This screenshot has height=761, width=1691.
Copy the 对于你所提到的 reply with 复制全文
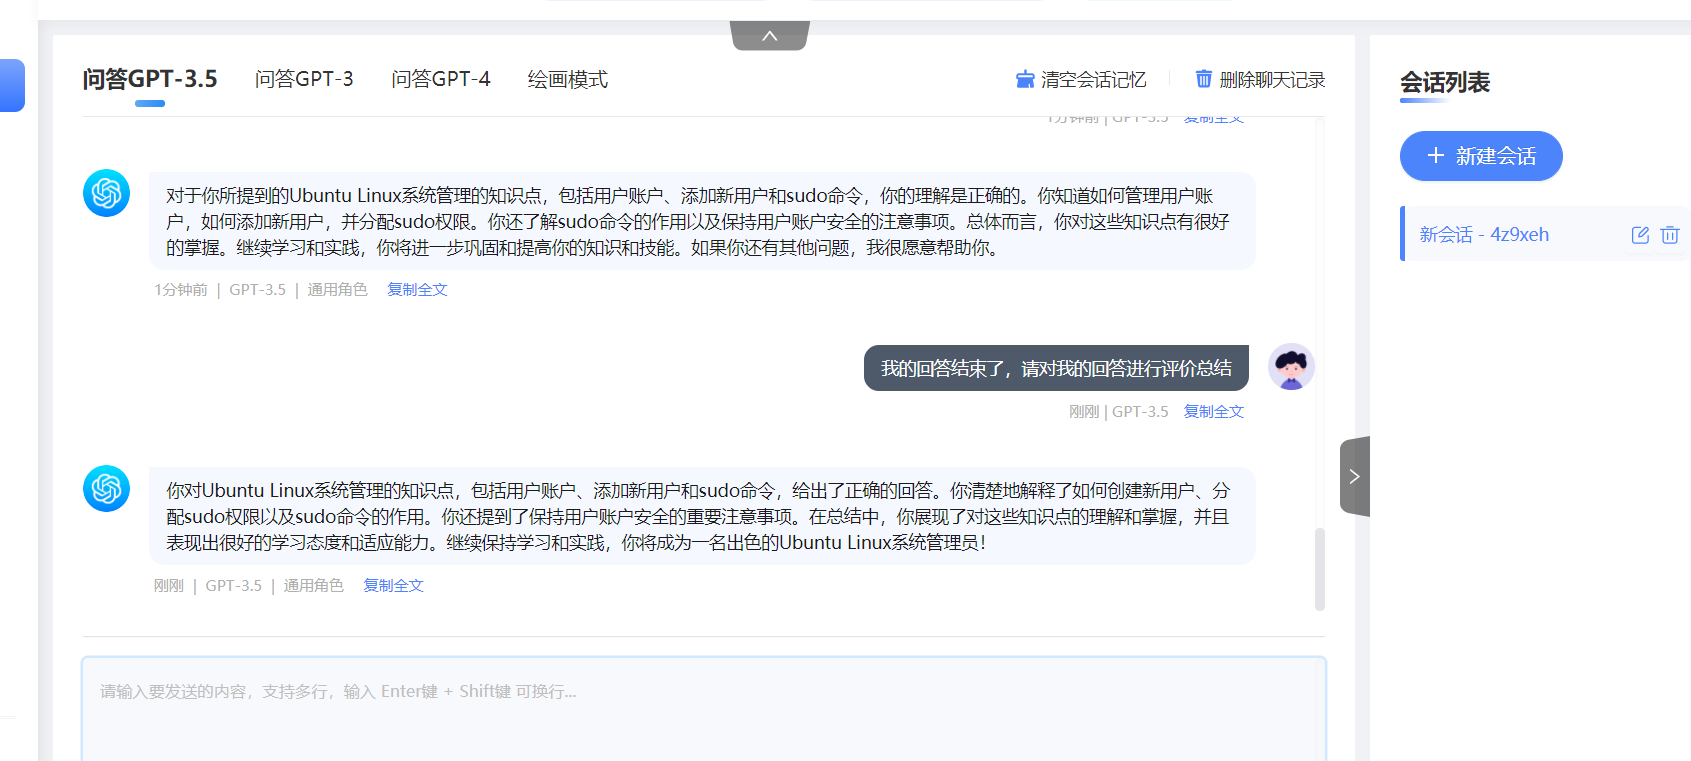coord(417,289)
